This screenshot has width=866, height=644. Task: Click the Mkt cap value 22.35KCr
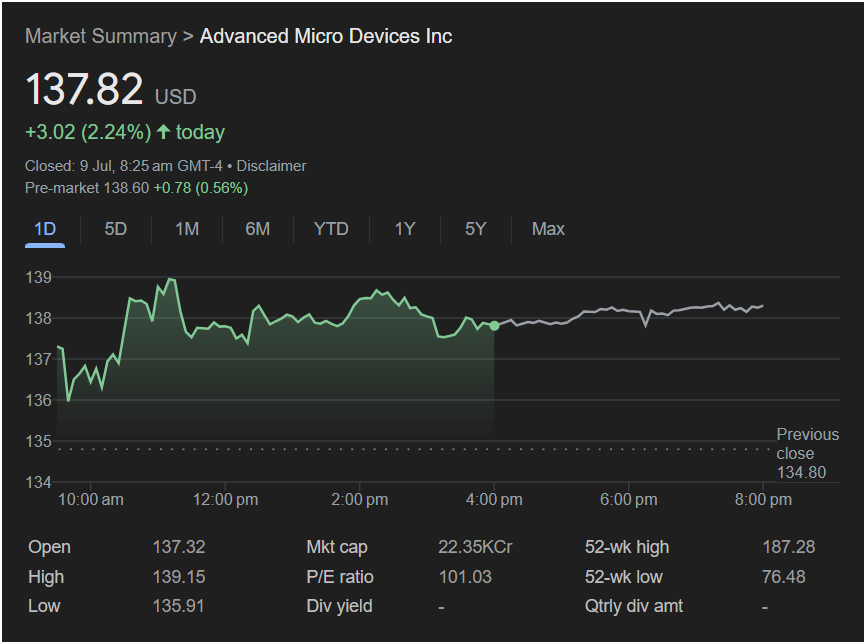[x=475, y=547]
